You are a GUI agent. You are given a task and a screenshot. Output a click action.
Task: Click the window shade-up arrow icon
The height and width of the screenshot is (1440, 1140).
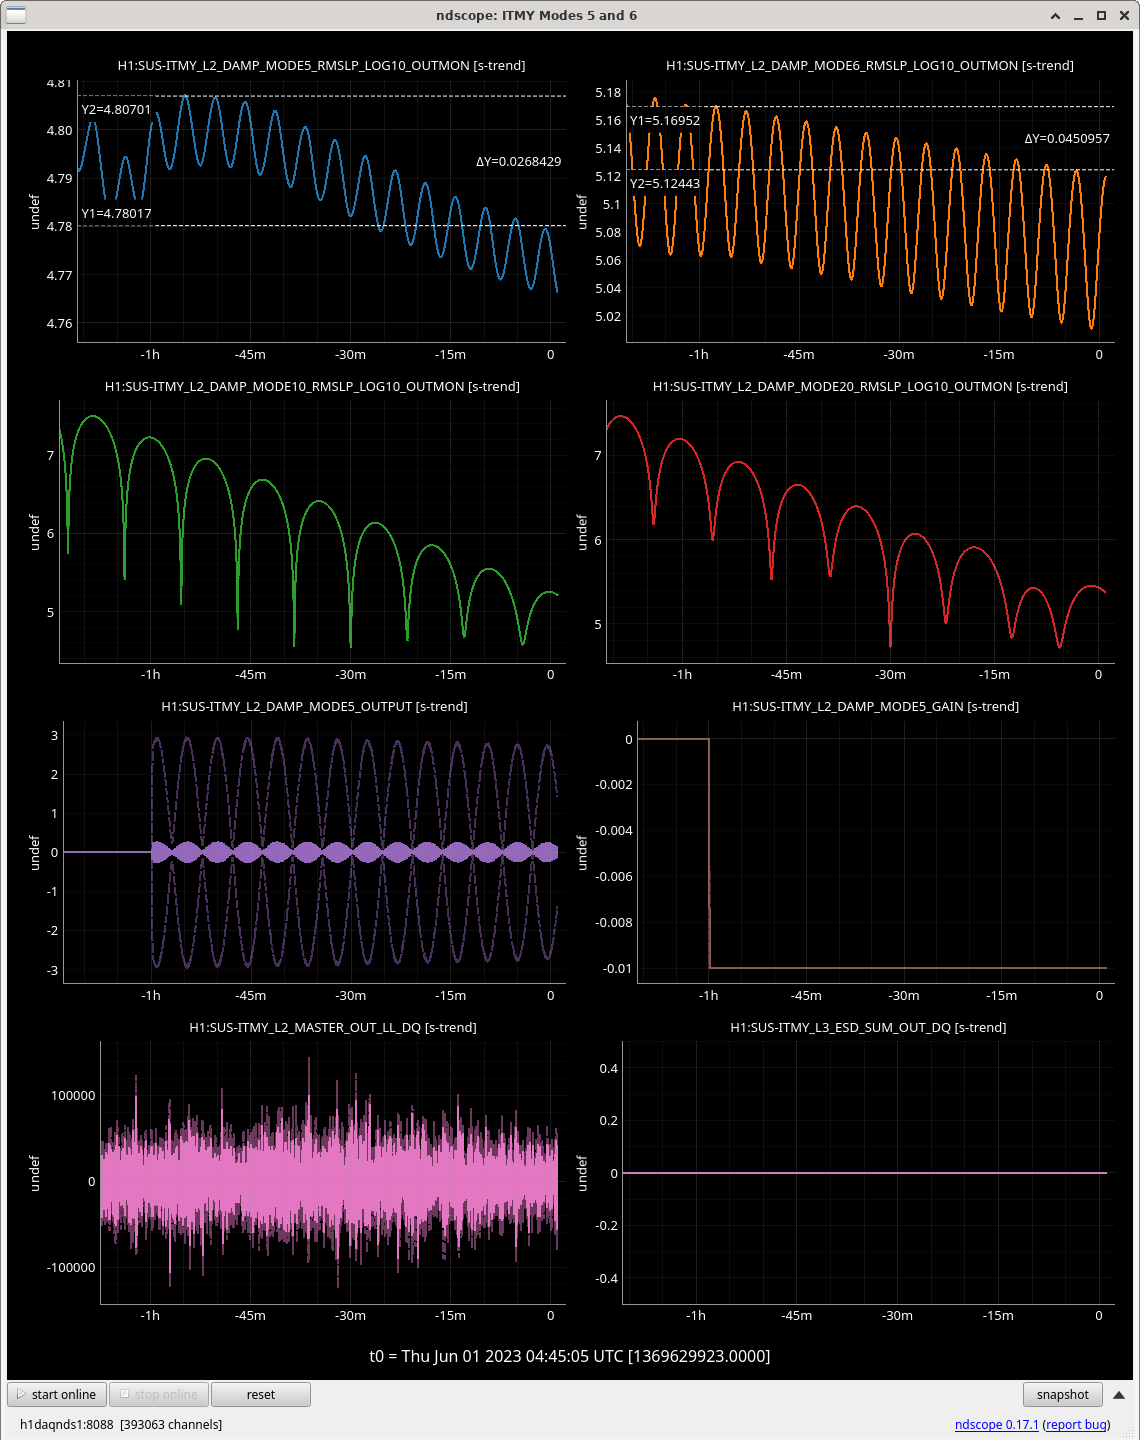click(1056, 16)
